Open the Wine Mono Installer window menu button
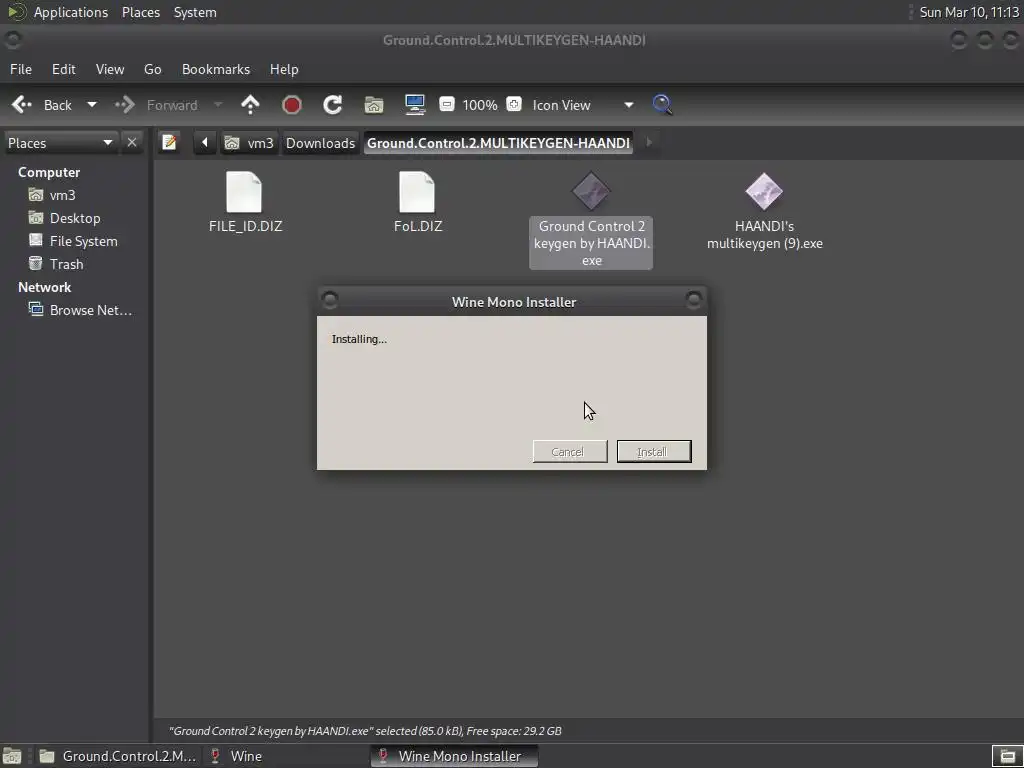This screenshot has width=1024, height=768. [330, 300]
